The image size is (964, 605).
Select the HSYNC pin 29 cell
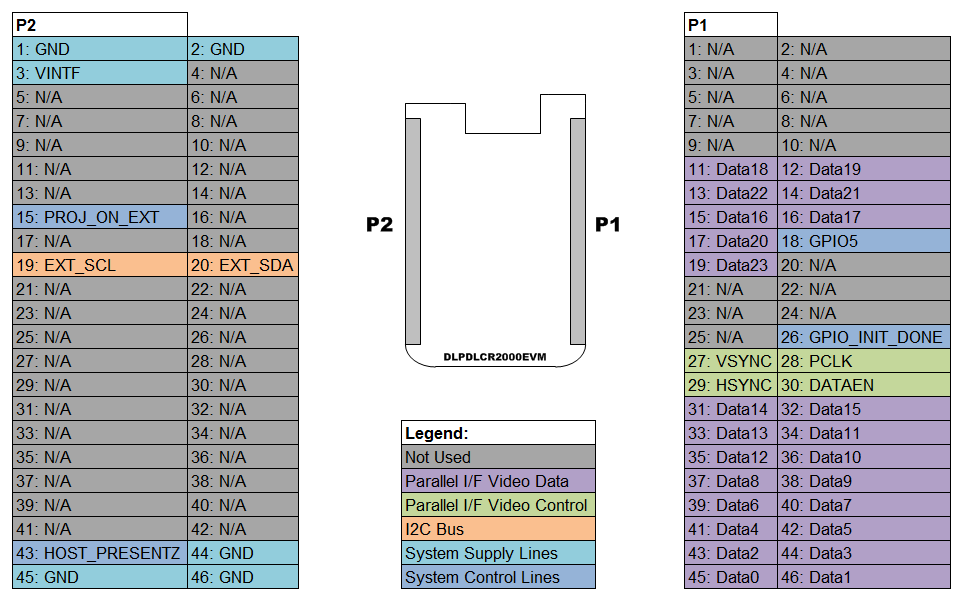pyautogui.click(x=730, y=385)
